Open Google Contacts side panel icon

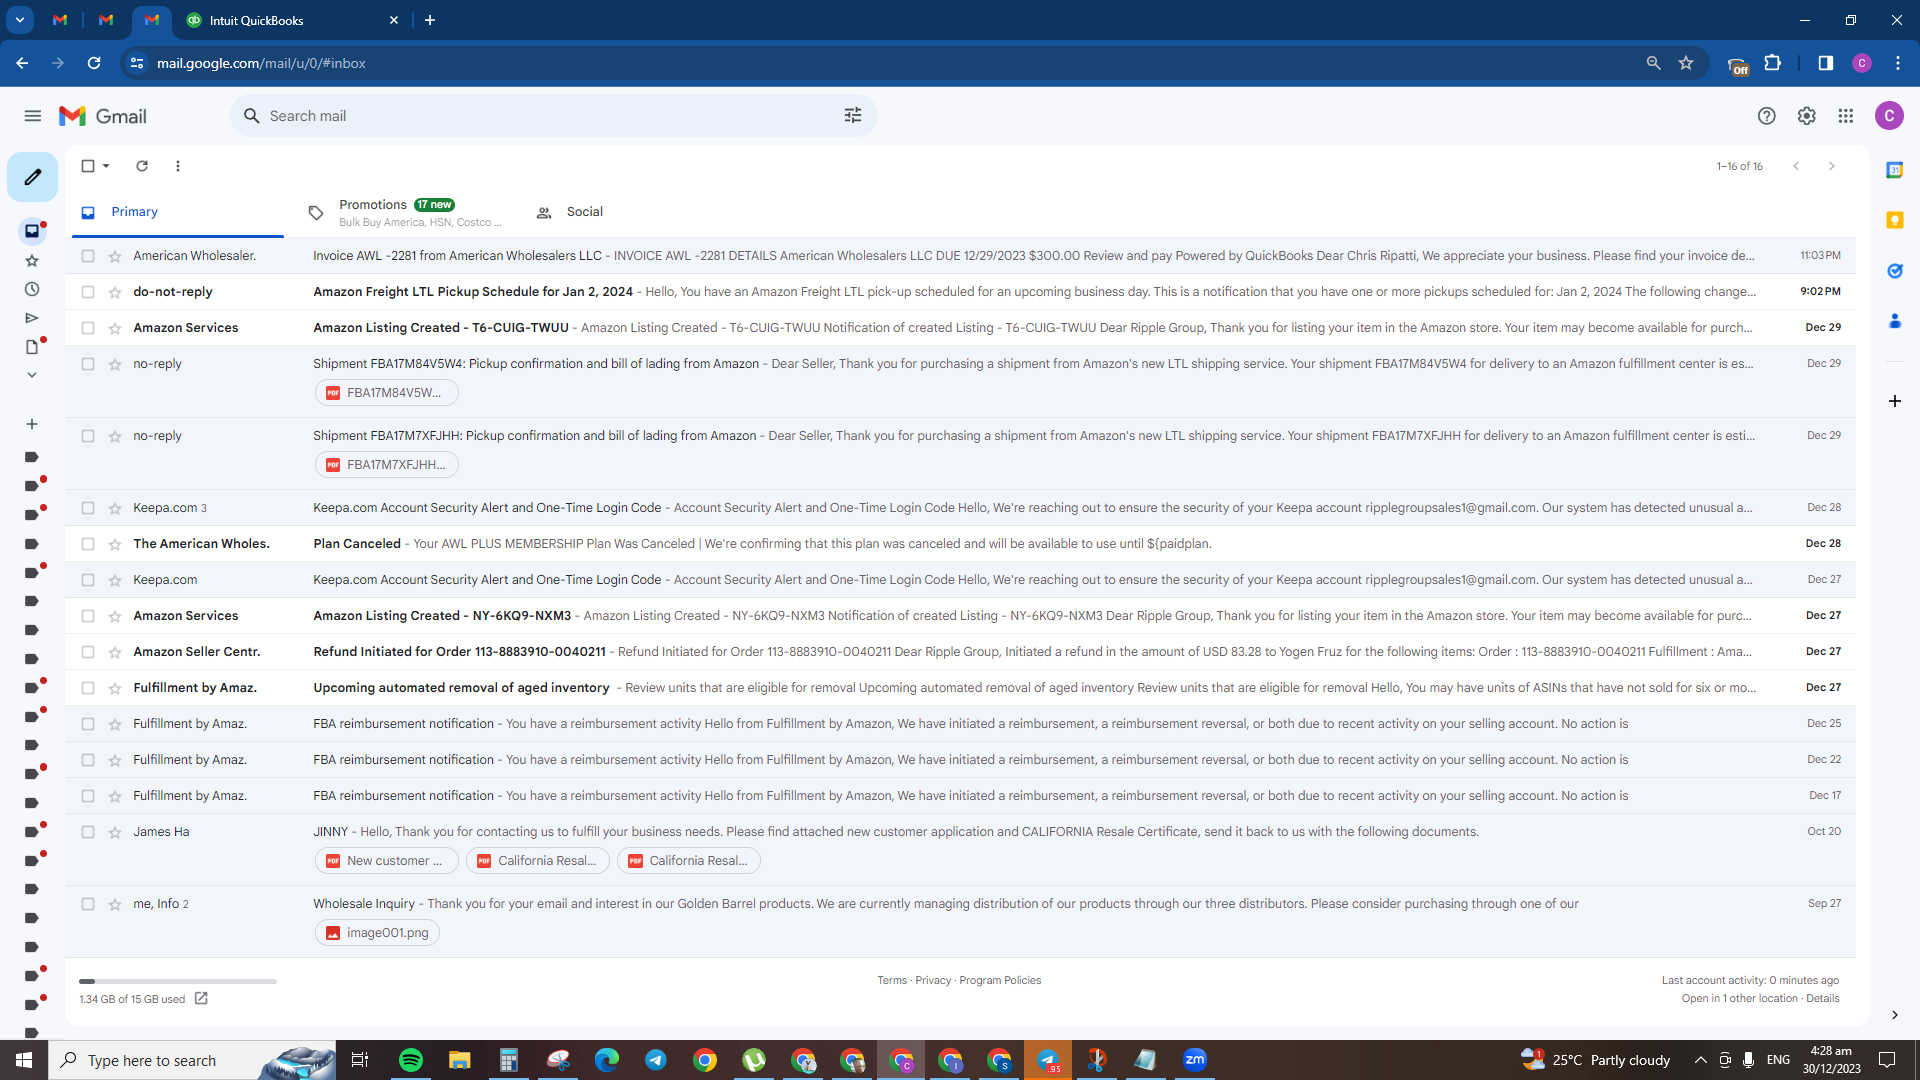point(1894,321)
